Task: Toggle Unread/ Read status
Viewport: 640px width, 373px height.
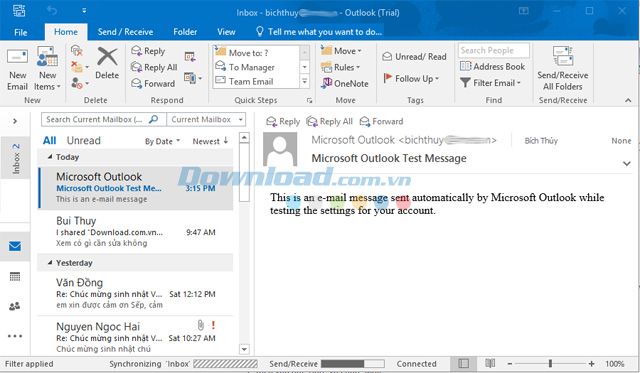Action: [x=414, y=57]
